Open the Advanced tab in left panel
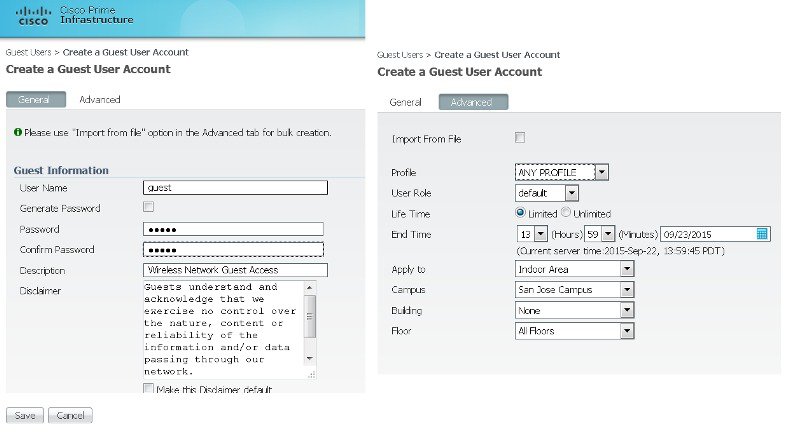Viewport: 789px width, 432px height. click(100, 100)
